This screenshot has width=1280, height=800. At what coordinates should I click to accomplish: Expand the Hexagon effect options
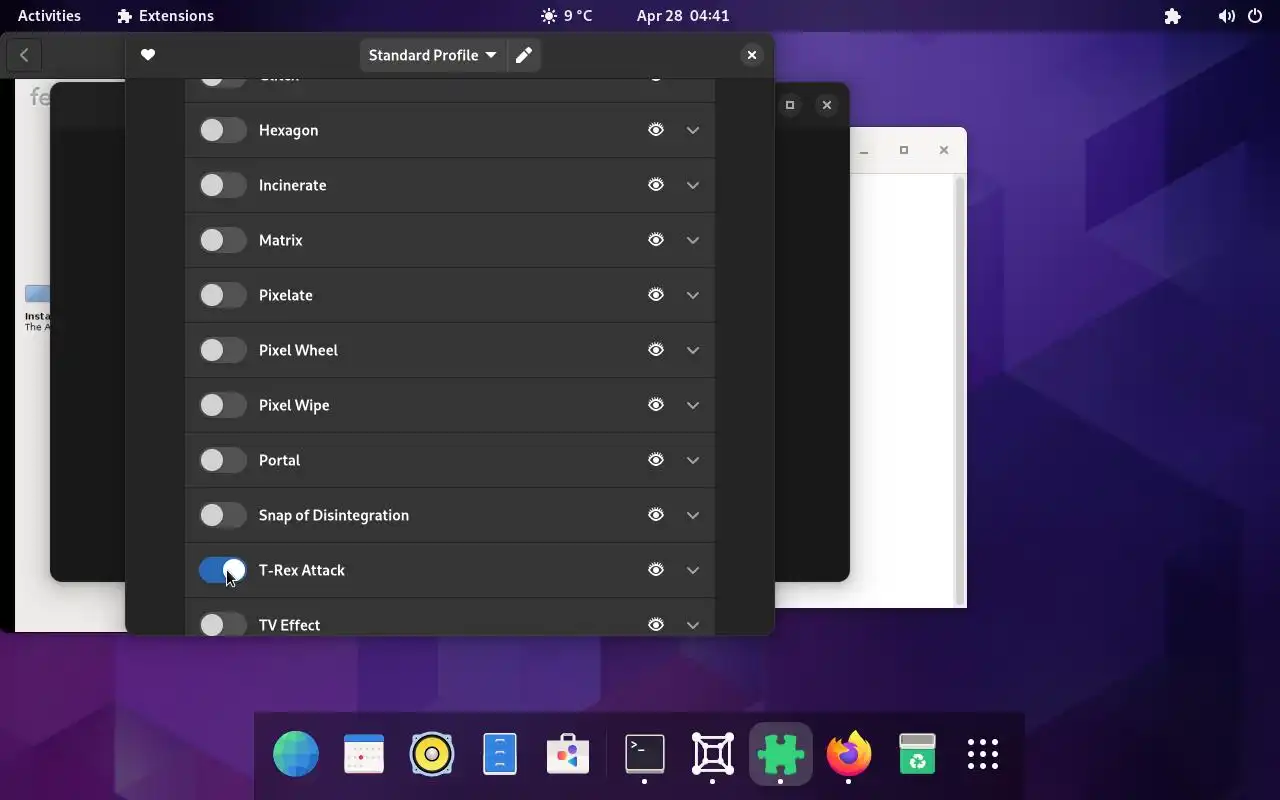(693, 130)
